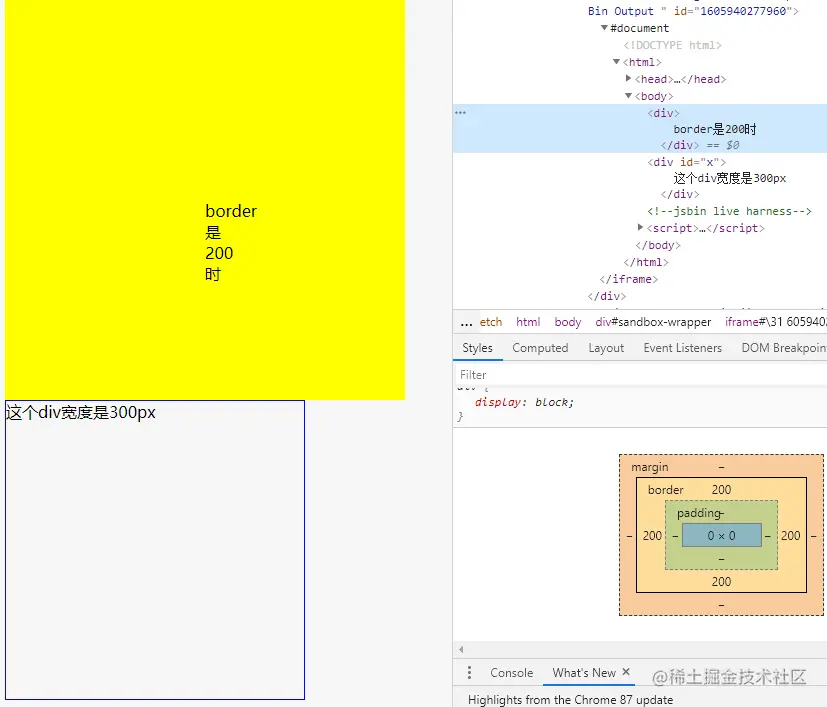Image resolution: width=827 pixels, height=707 pixels.
Task: Click the padding label in box model
Action: (x=699, y=513)
